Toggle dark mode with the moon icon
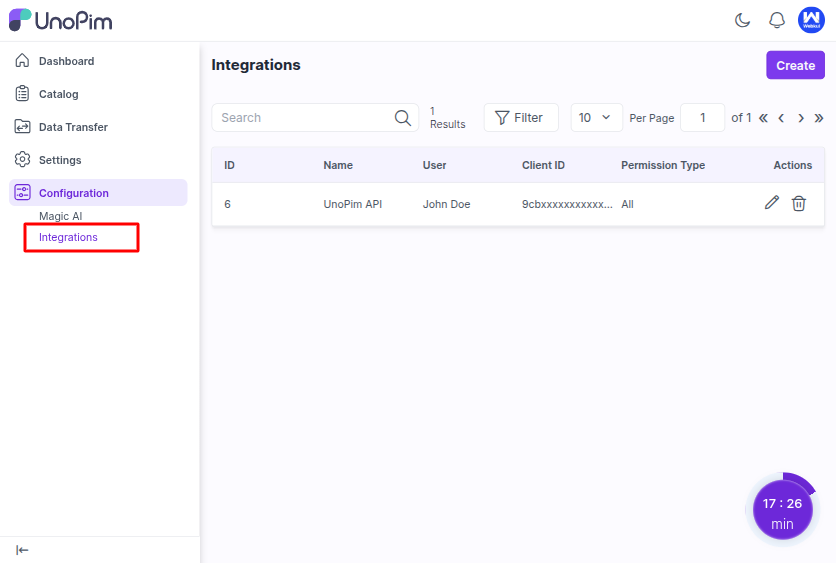This screenshot has width=836, height=563. pos(742,20)
